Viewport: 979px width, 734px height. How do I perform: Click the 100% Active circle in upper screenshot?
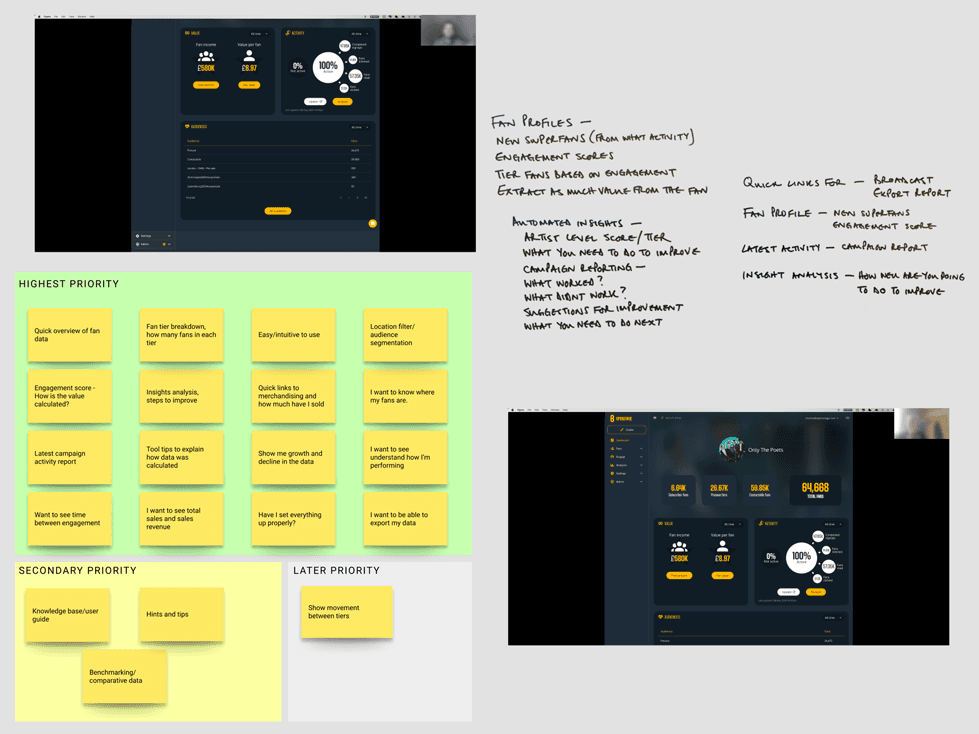328,67
